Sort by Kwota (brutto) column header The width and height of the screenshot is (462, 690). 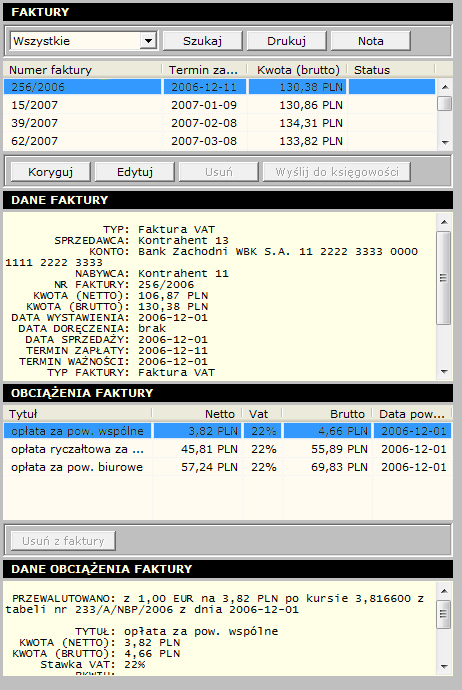[x=298, y=70]
